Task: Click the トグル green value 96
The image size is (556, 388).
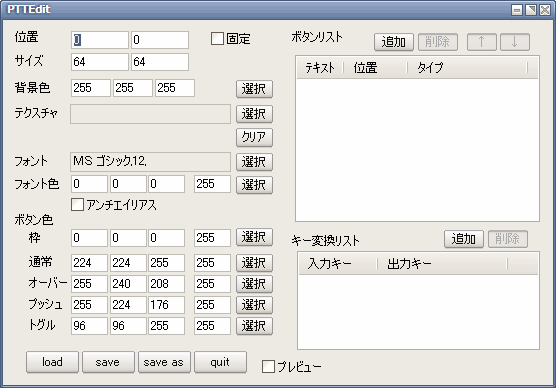Action: pos(128,326)
